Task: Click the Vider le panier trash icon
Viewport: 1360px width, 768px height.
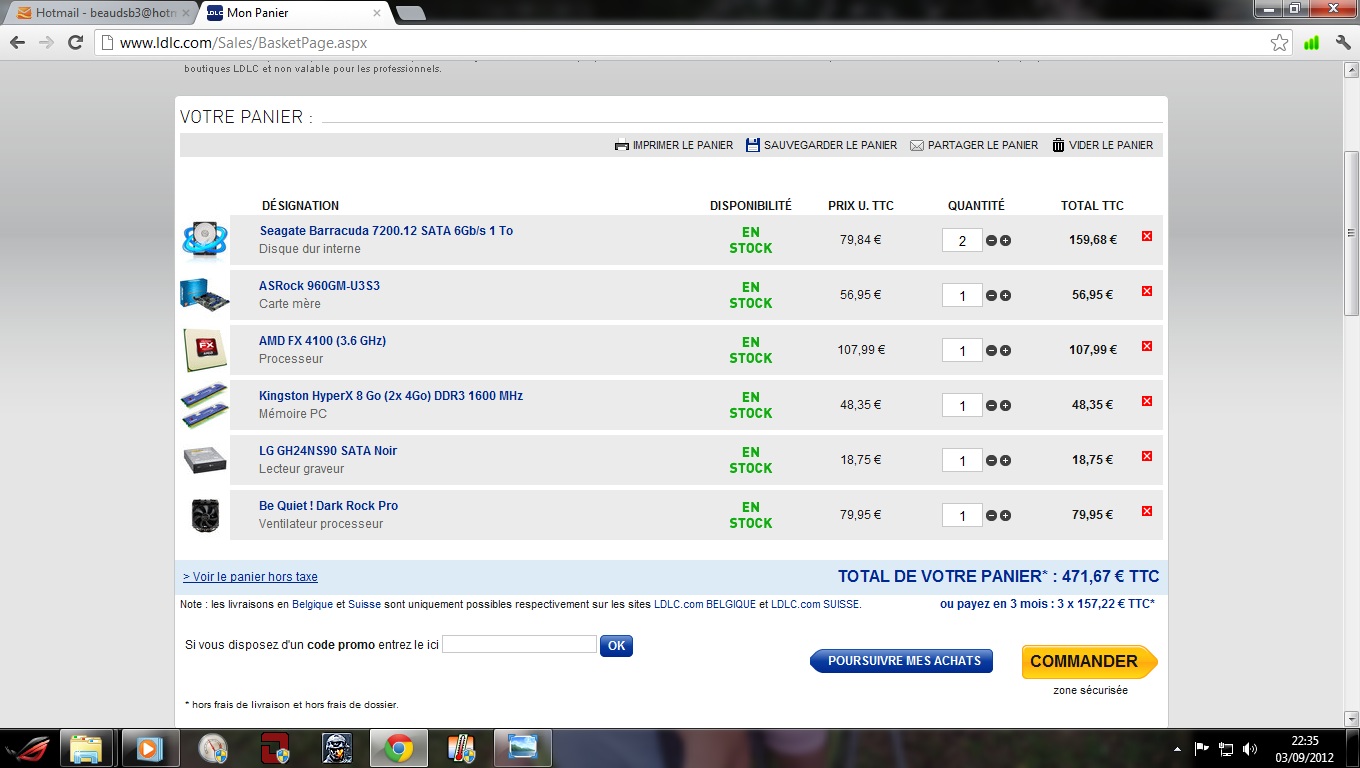Action: 1058,145
